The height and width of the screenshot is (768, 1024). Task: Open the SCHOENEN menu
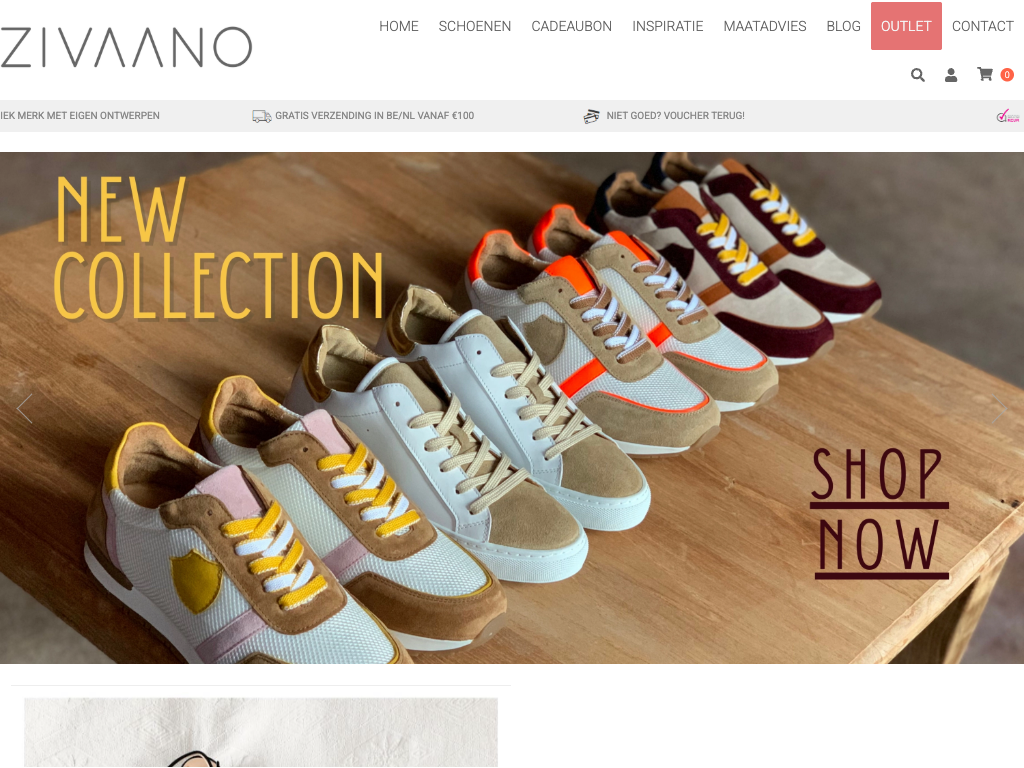[x=475, y=26]
